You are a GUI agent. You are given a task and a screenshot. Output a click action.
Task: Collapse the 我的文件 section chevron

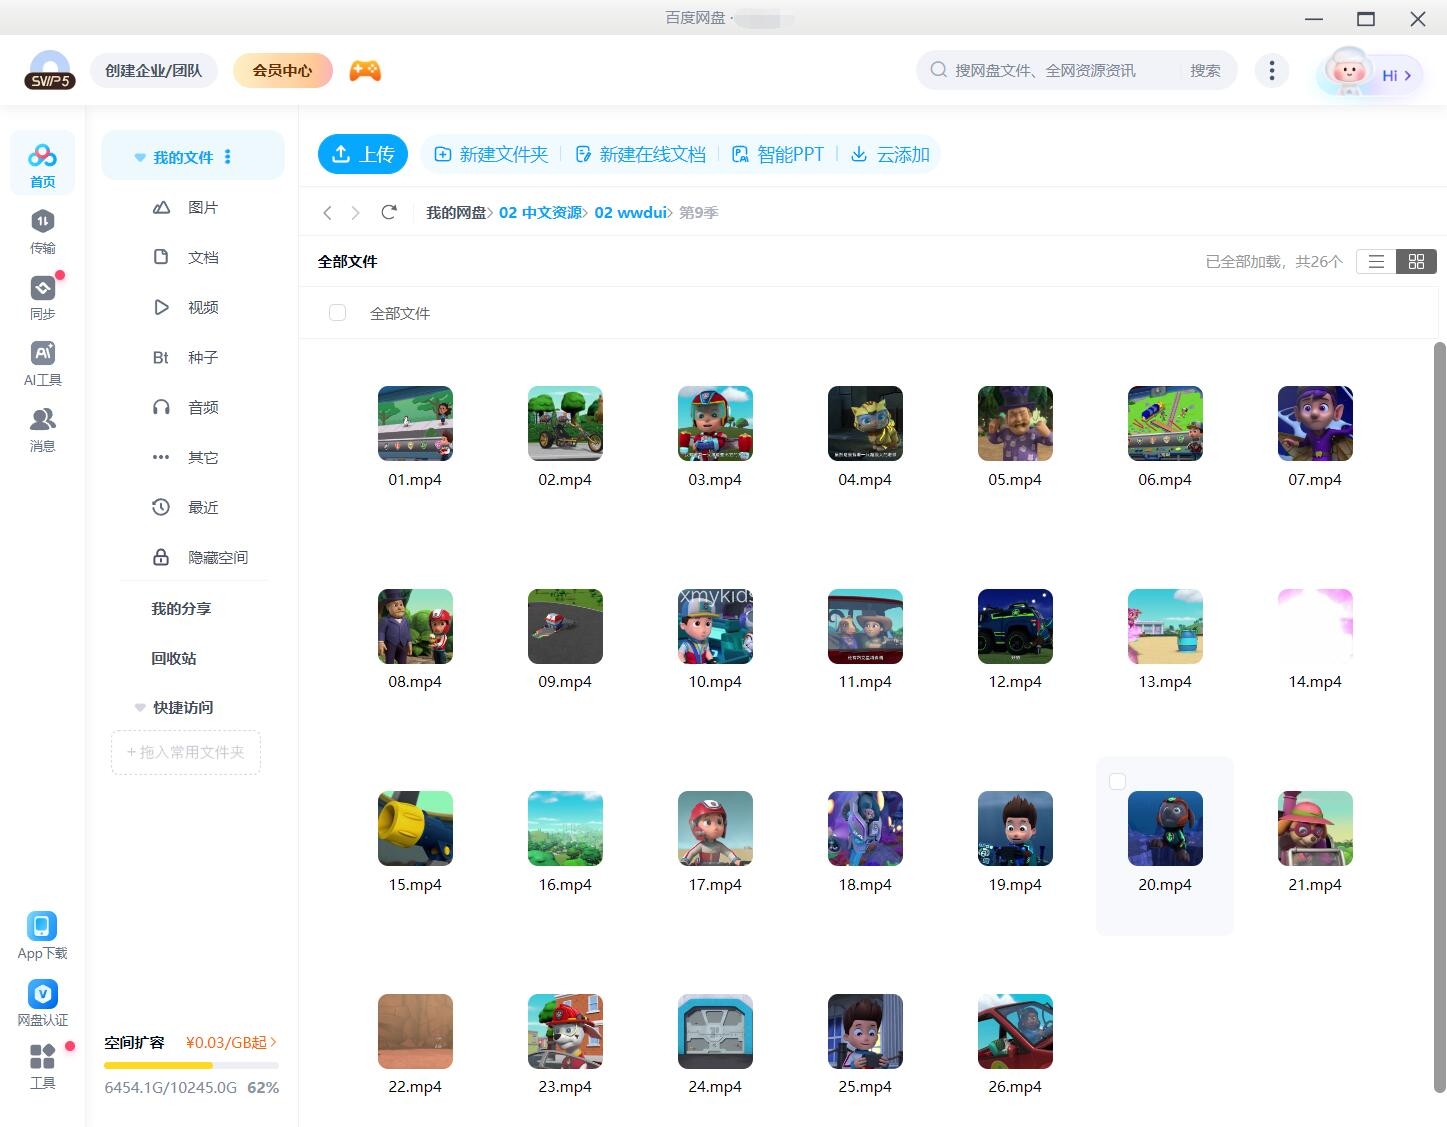click(x=139, y=156)
